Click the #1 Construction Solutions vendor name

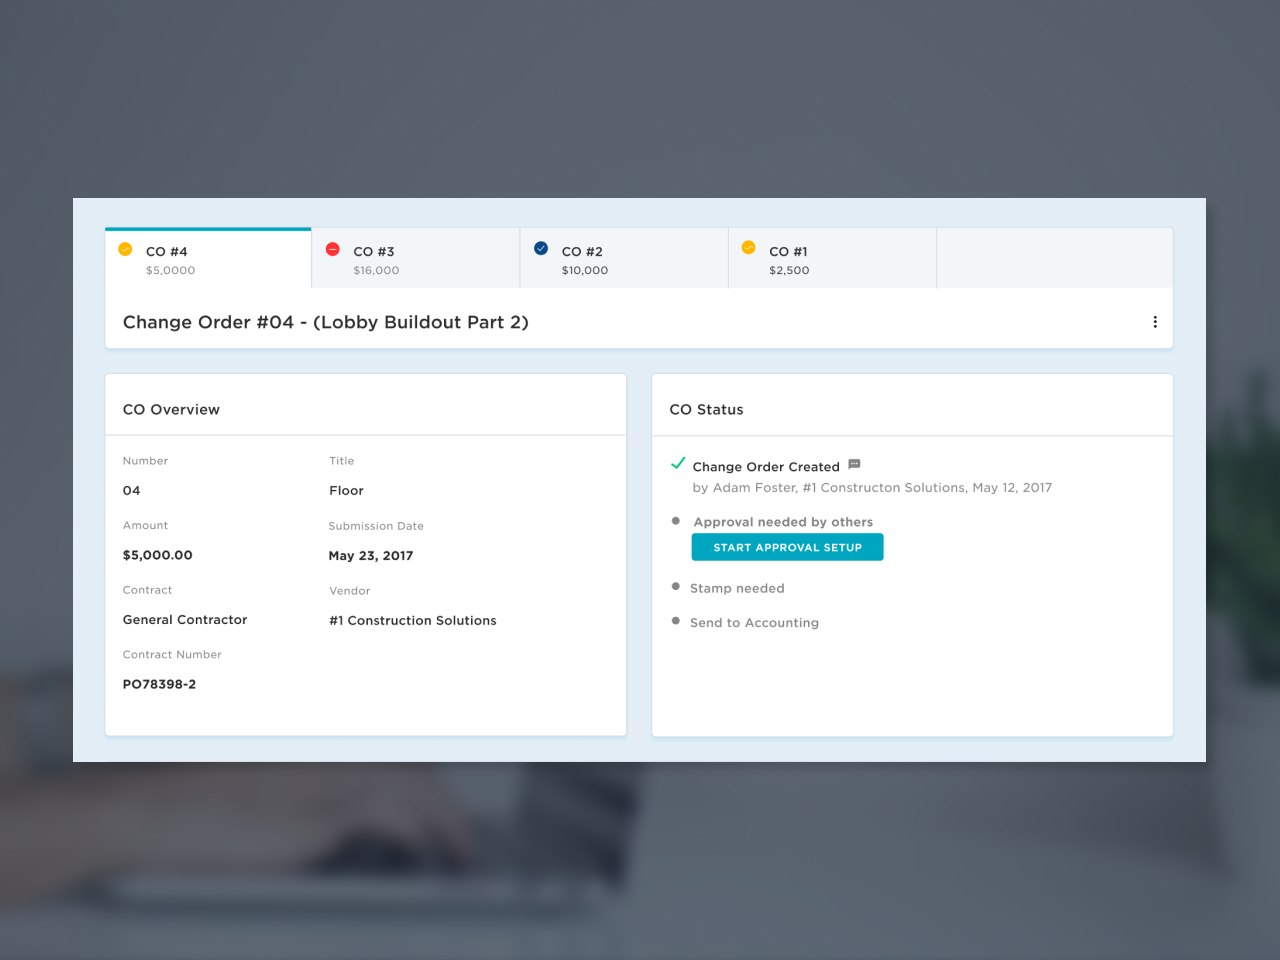tap(412, 620)
